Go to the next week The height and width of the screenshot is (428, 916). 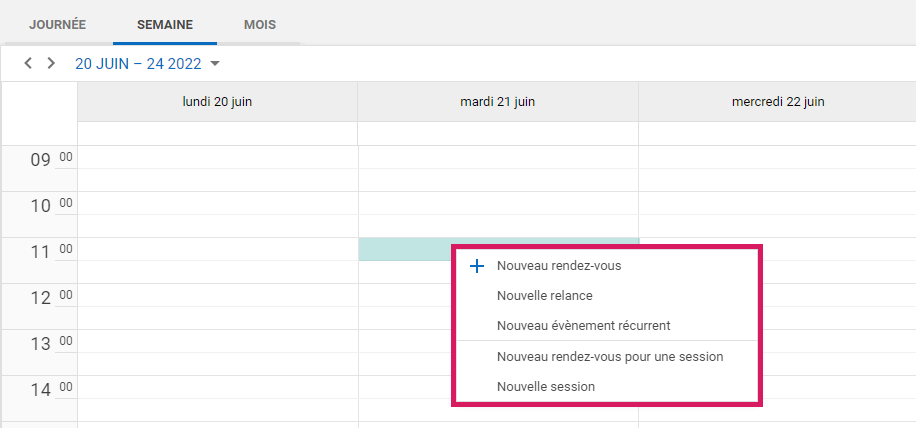pos(51,64)
